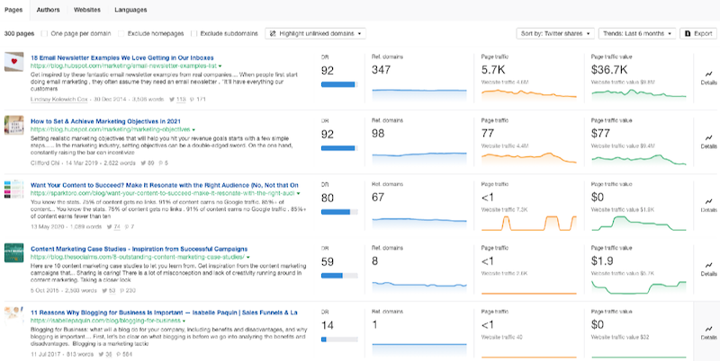Open Details for the Marketing Objectives row
720x361 pixels.
708,141
